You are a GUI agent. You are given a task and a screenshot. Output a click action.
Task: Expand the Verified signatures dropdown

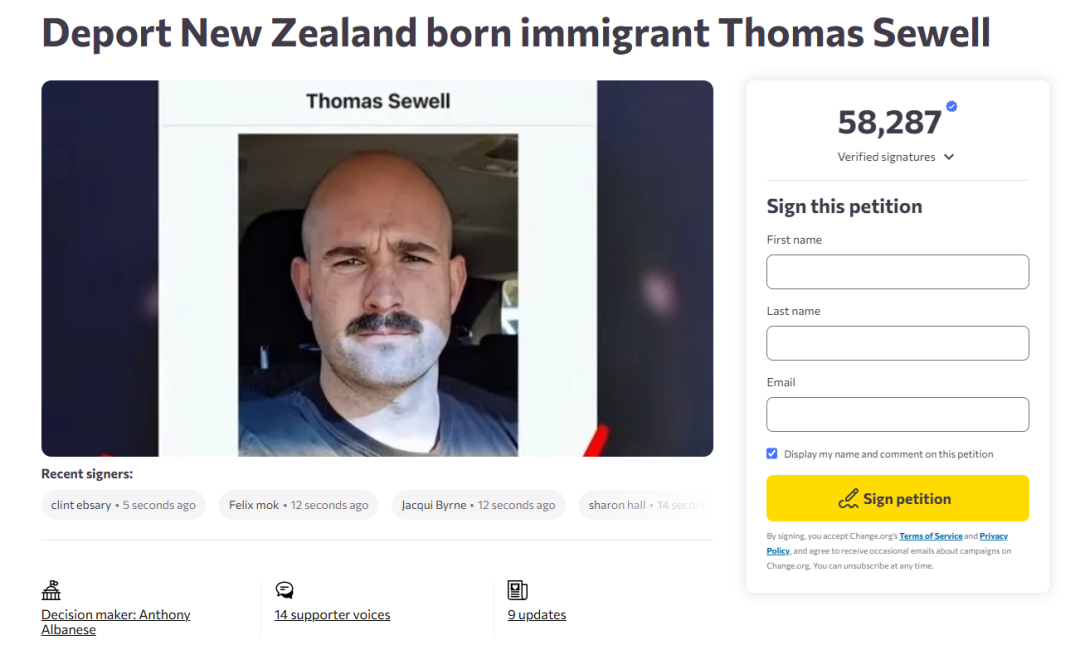point(949,157)
